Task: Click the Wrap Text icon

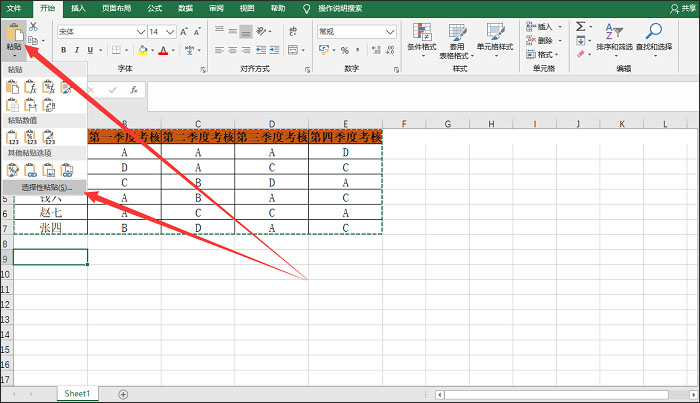Action: coord(293,31)
